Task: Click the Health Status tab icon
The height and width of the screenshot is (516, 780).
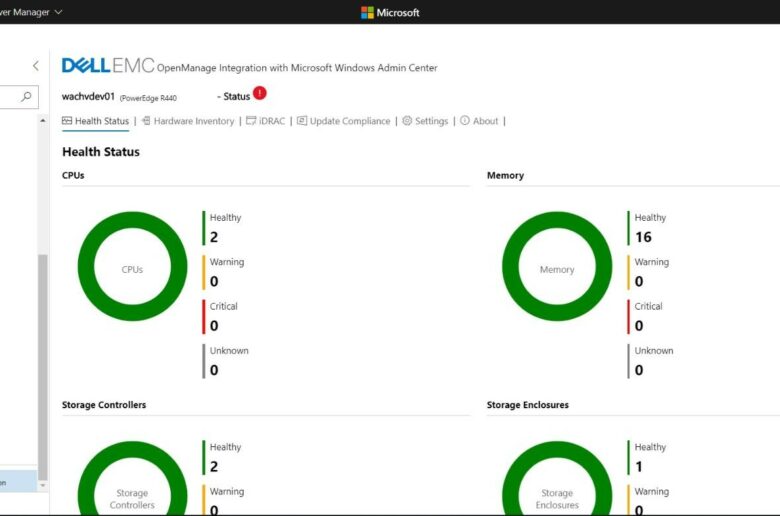Action: (x=67, y=120)
